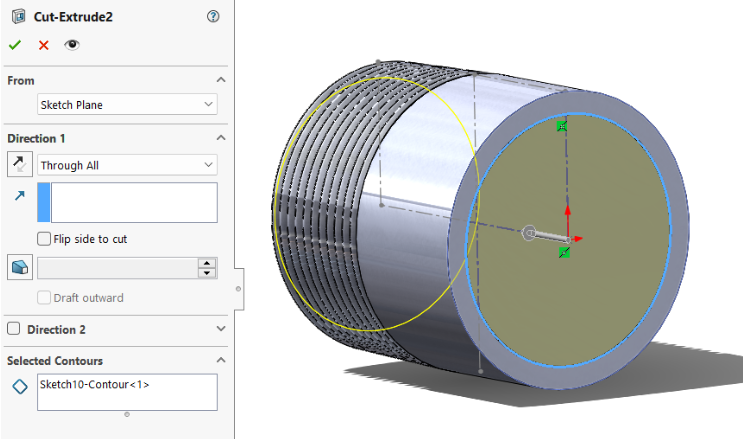Click the Selected Contours diamond icon
Image resolution: width=743 pixels, height=439 pixels.
(19, 388)
